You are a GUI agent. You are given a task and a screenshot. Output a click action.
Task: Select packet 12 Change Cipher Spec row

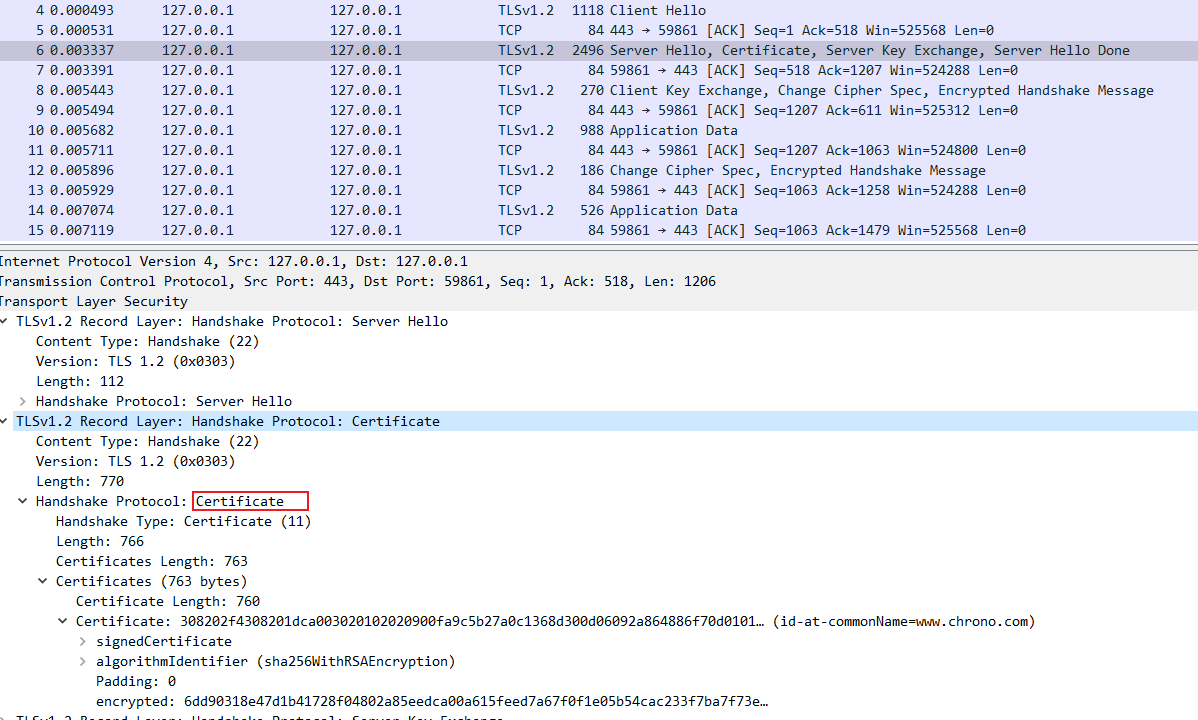(600, 170)
